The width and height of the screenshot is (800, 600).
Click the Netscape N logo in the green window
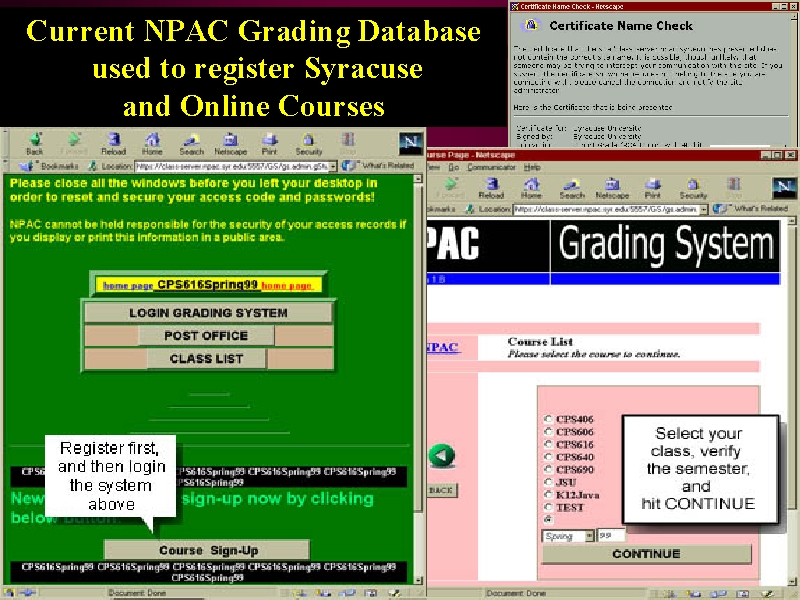410,142
